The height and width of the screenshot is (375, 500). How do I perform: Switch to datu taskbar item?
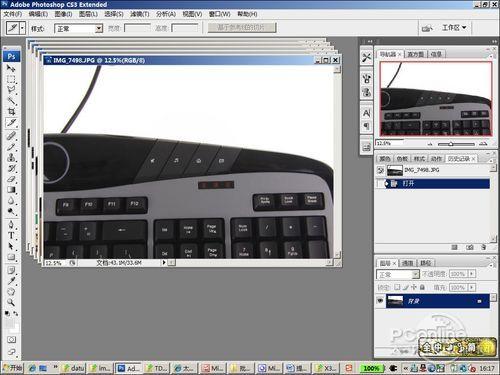point(74,368)
